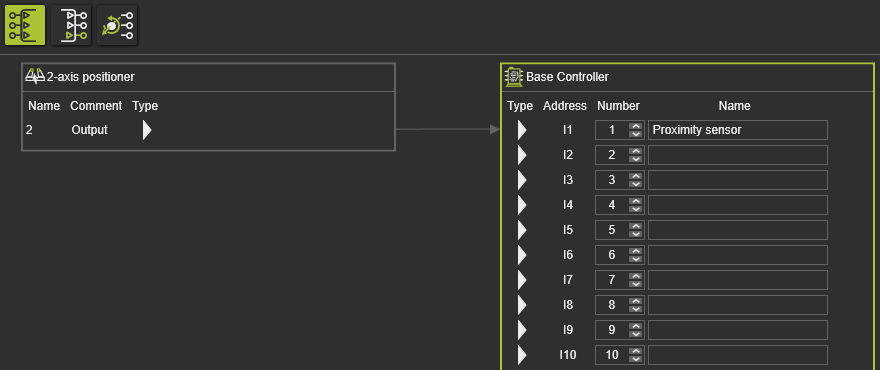Screen dimensions: 880x370
Task: Click the empty Name field for I3
Action: (x=737, y=180)
